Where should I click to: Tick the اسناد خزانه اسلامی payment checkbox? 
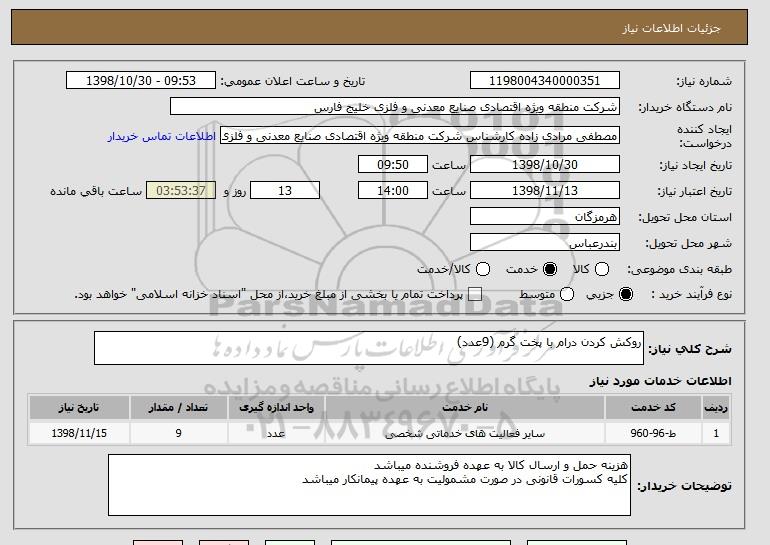click(x=475, y=294)
